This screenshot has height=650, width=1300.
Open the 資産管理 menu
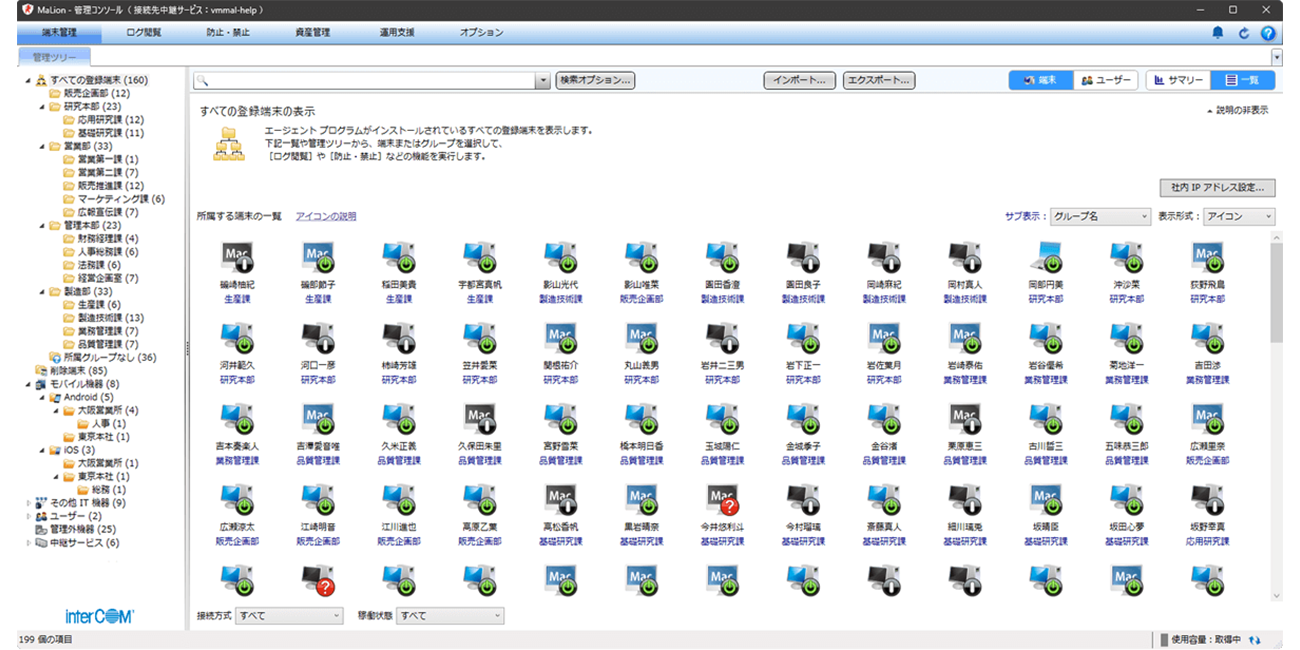pyautogui.click(x=314, y=32)
